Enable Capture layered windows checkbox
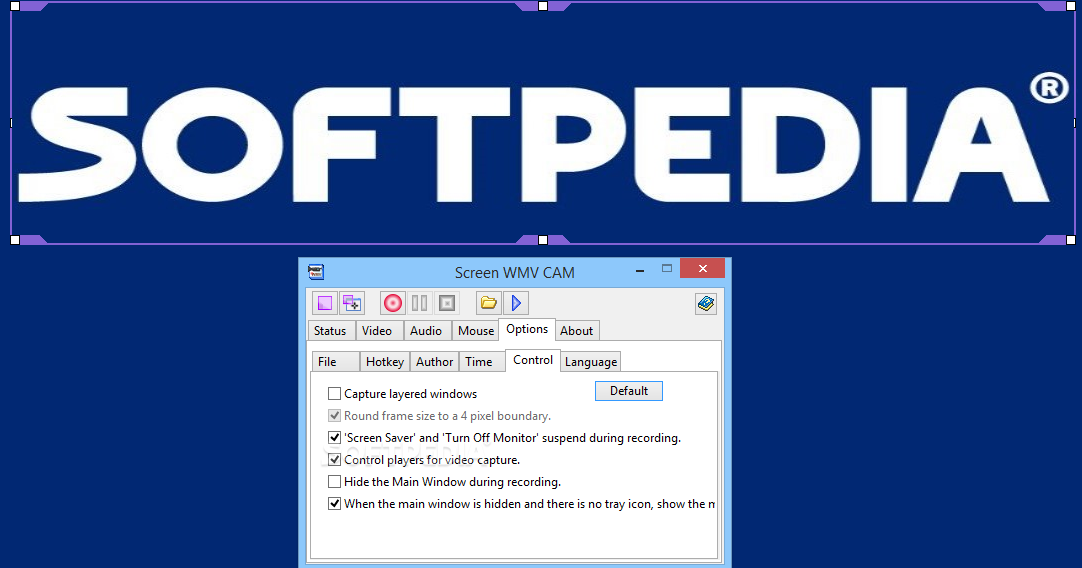 (x=334, y=393)
